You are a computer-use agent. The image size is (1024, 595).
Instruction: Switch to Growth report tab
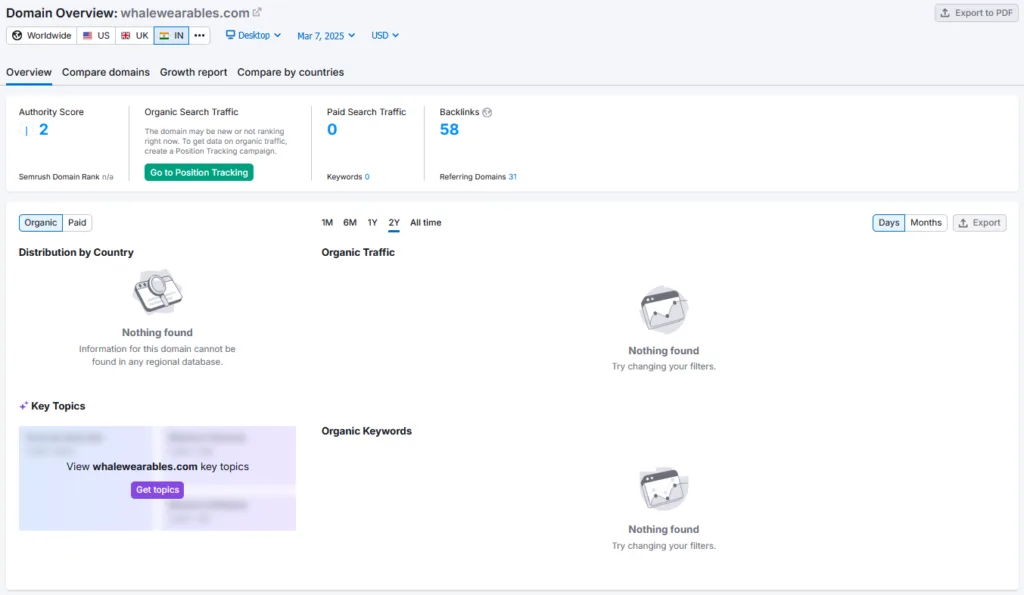pyautogui.click(x=193, y=72)
